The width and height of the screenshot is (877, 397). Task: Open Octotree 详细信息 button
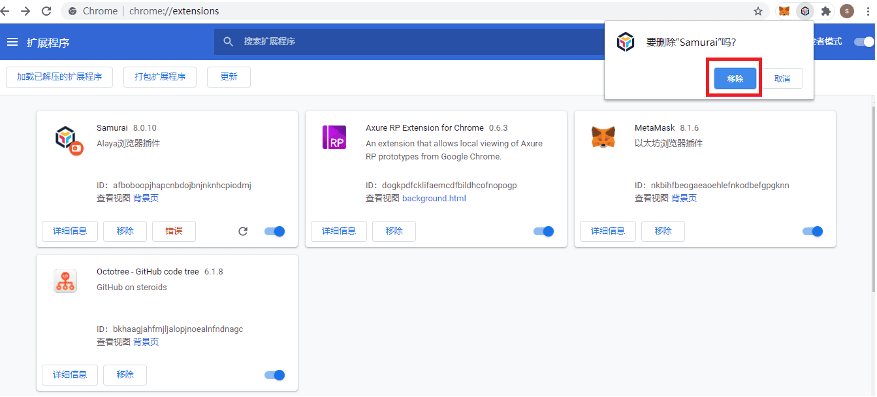click(70, 375)
